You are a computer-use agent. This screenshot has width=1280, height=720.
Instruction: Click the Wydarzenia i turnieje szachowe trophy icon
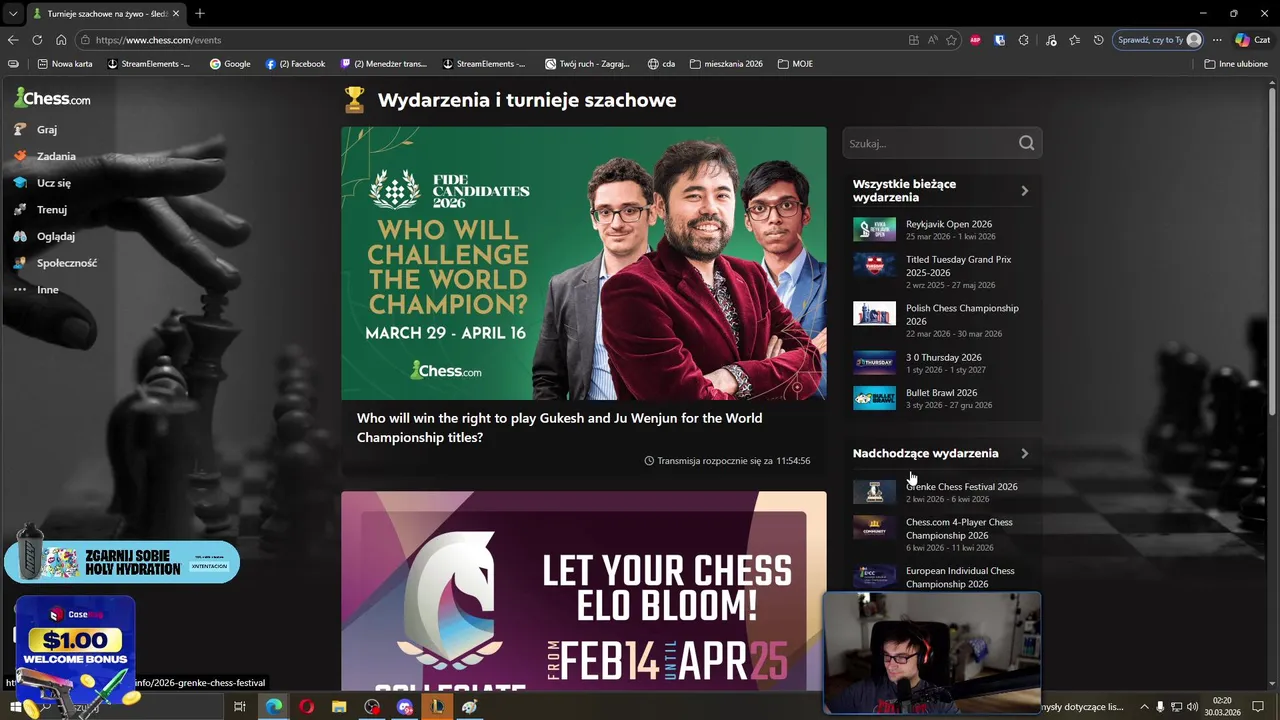pyautogui.click(x=354, y=100)
